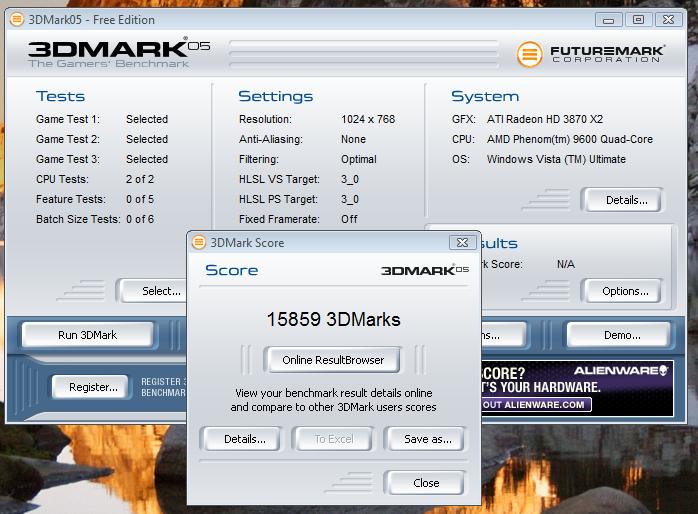Screen dimensions: 698x514
Task: Click the Batch Size Tests 0 of 6 value
Action: click(140, 219)
